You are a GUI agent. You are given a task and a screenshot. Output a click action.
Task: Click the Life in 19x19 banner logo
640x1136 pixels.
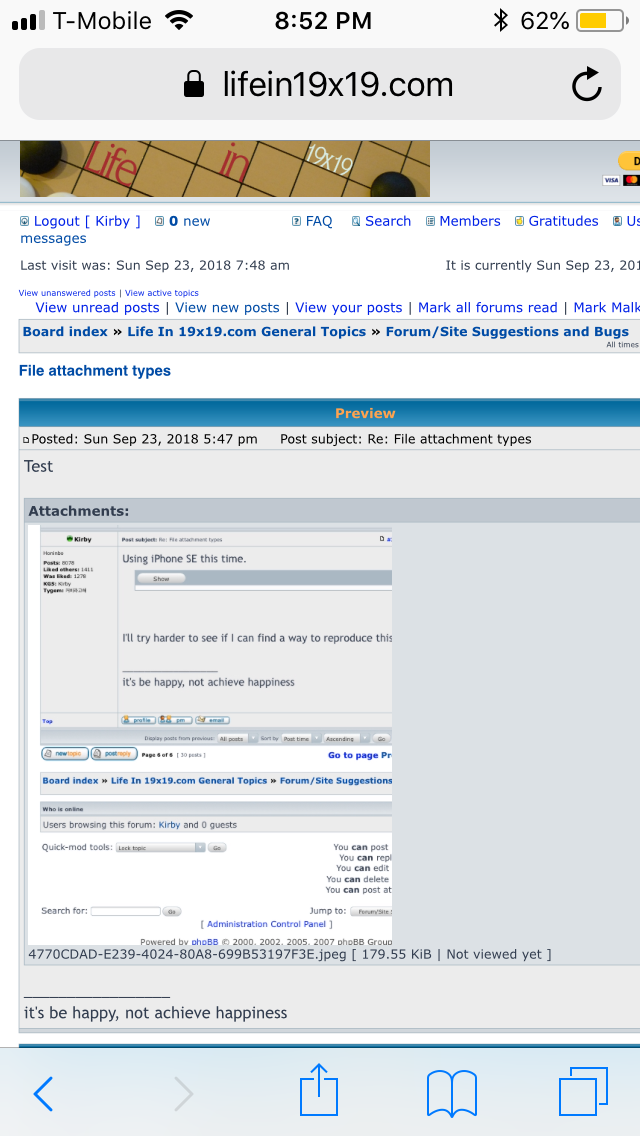[x=224, y=169]
